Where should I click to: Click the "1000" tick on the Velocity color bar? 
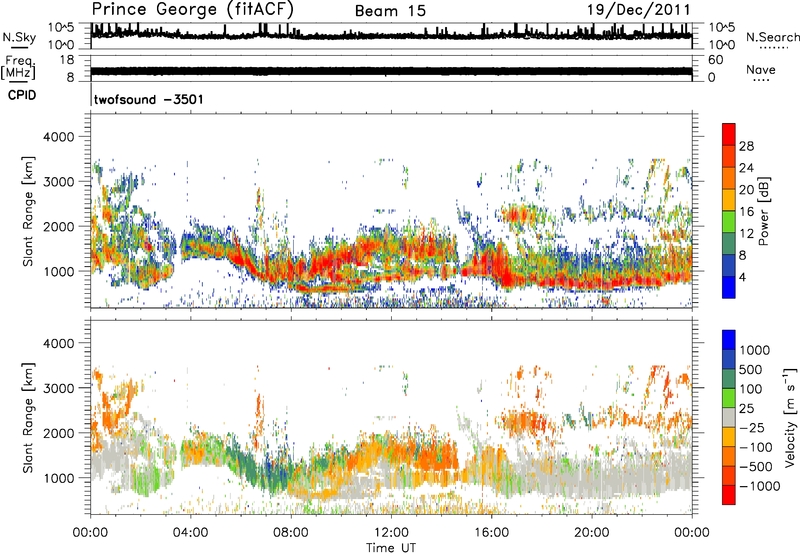click(x=755, y=350)
